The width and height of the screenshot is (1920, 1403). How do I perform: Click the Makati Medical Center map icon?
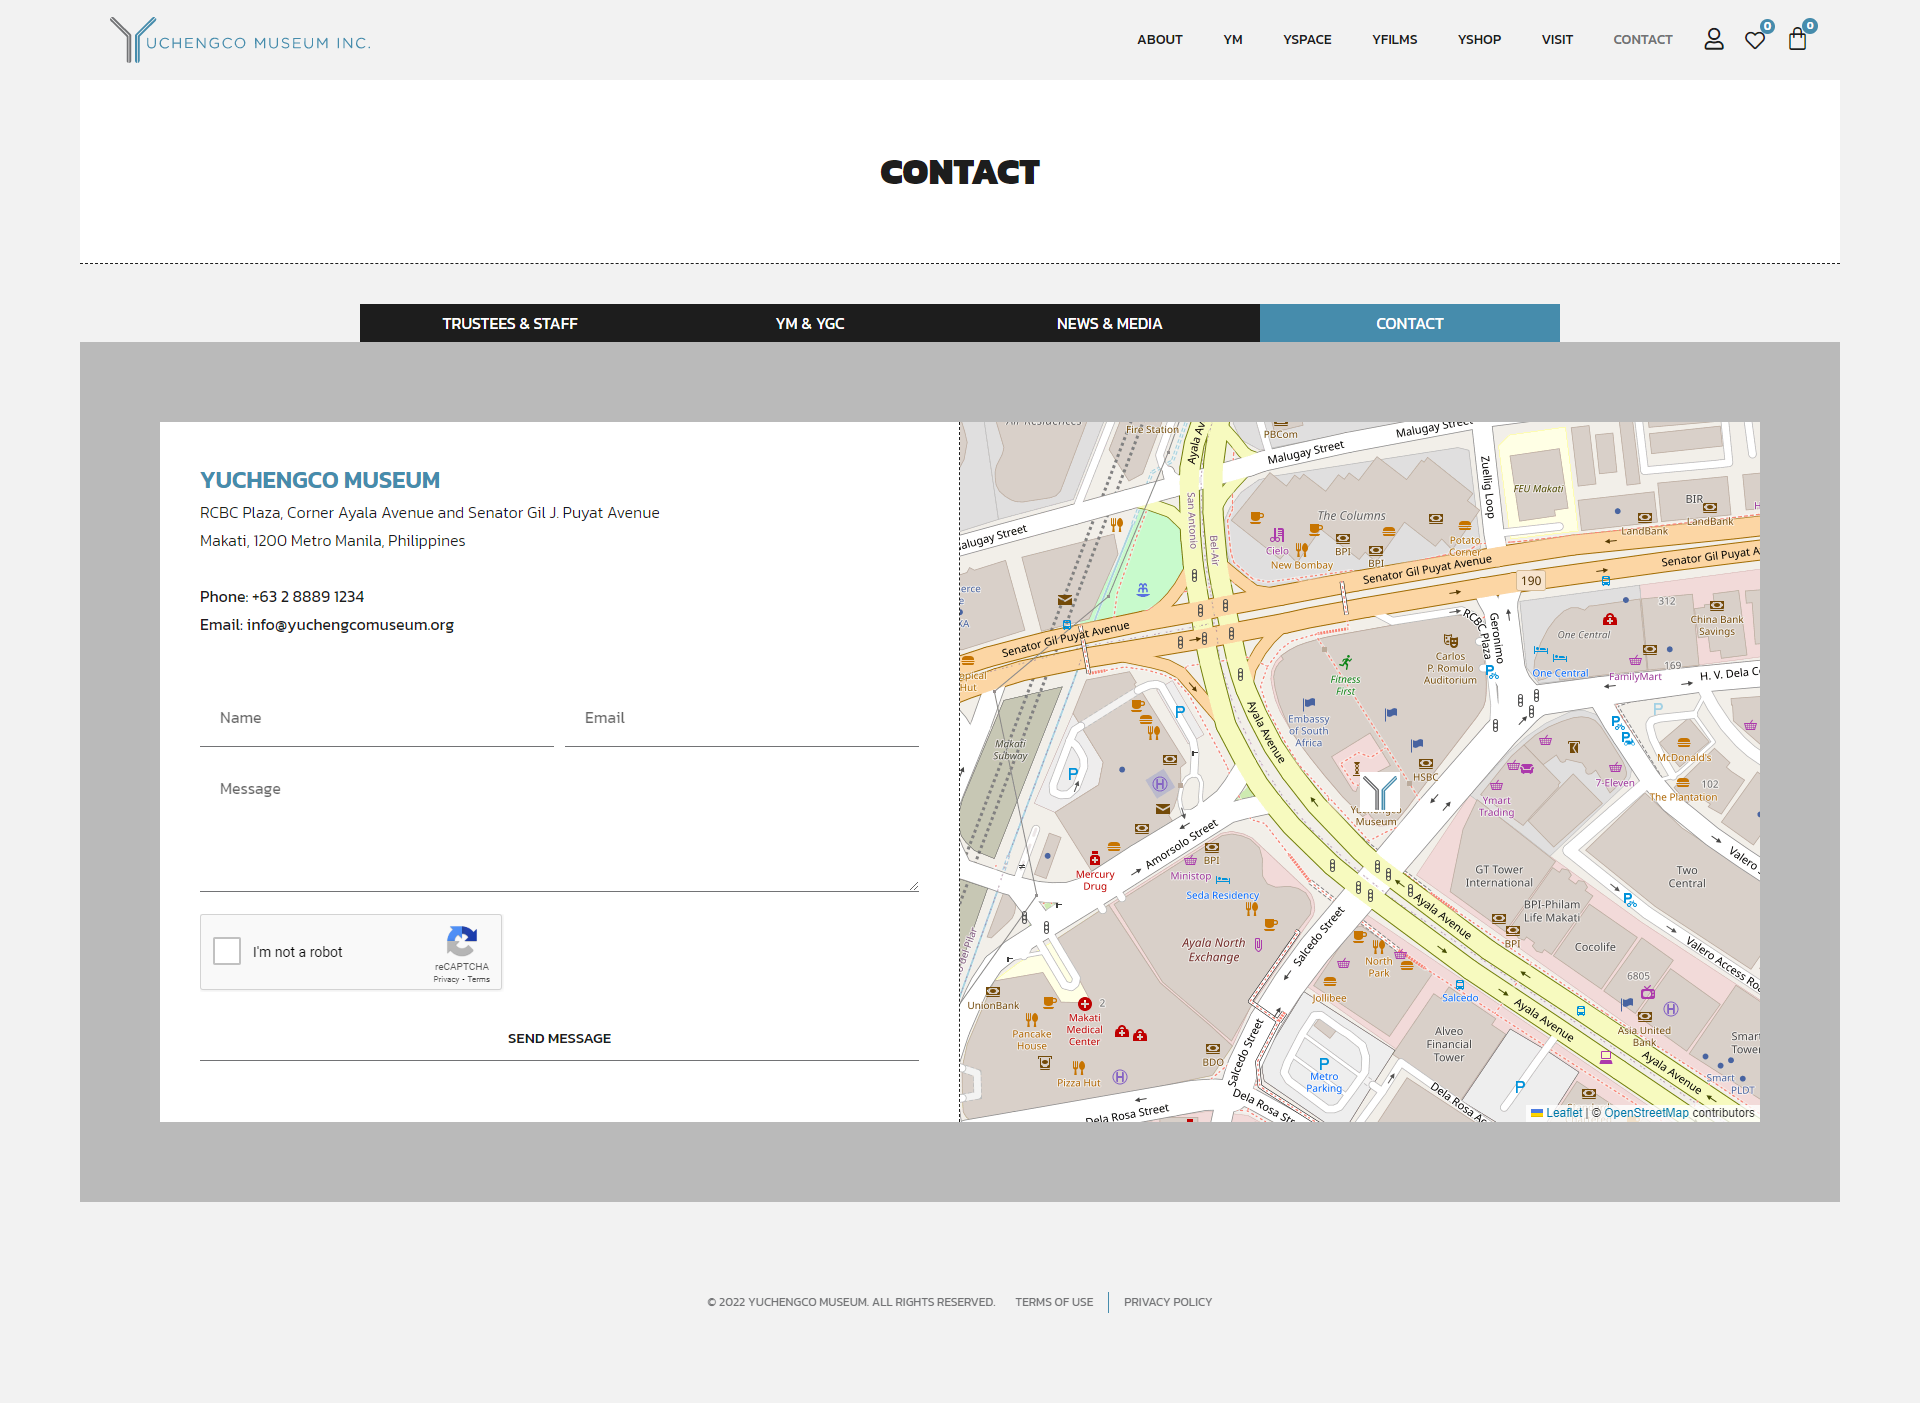[1085, 1004]
